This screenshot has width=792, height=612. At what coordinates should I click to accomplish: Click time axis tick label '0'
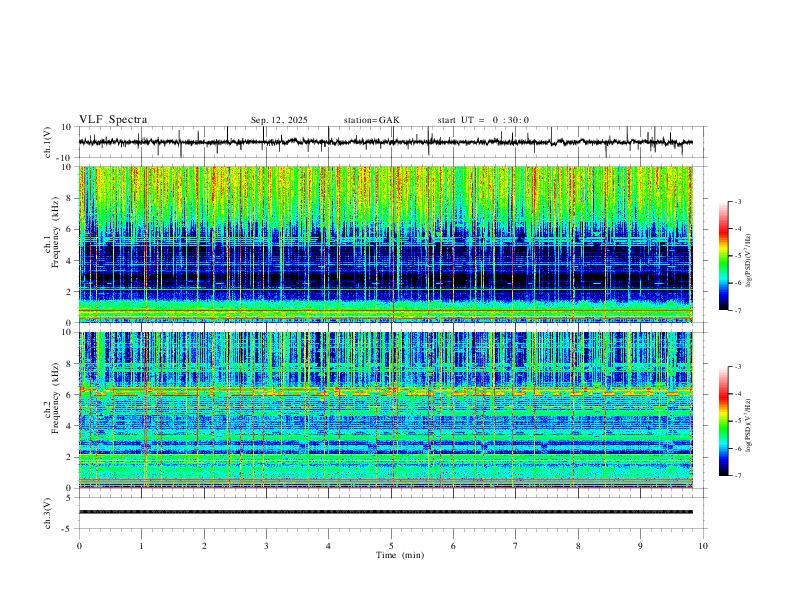(79, 546)
